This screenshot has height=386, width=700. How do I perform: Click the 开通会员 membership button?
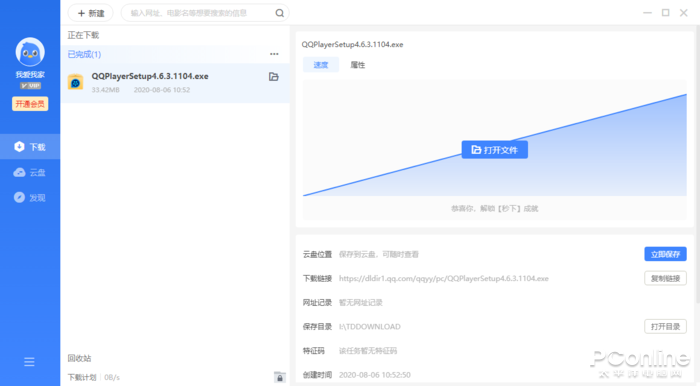point(30,104)
